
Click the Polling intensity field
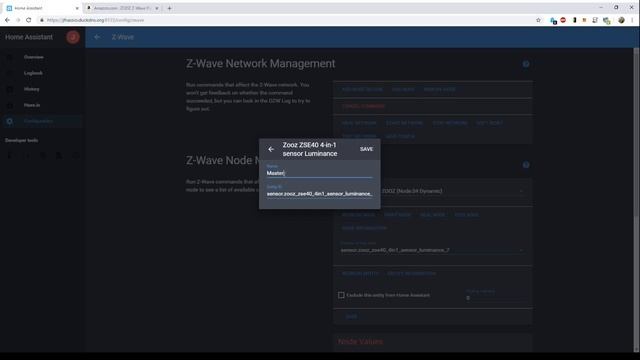495,298
